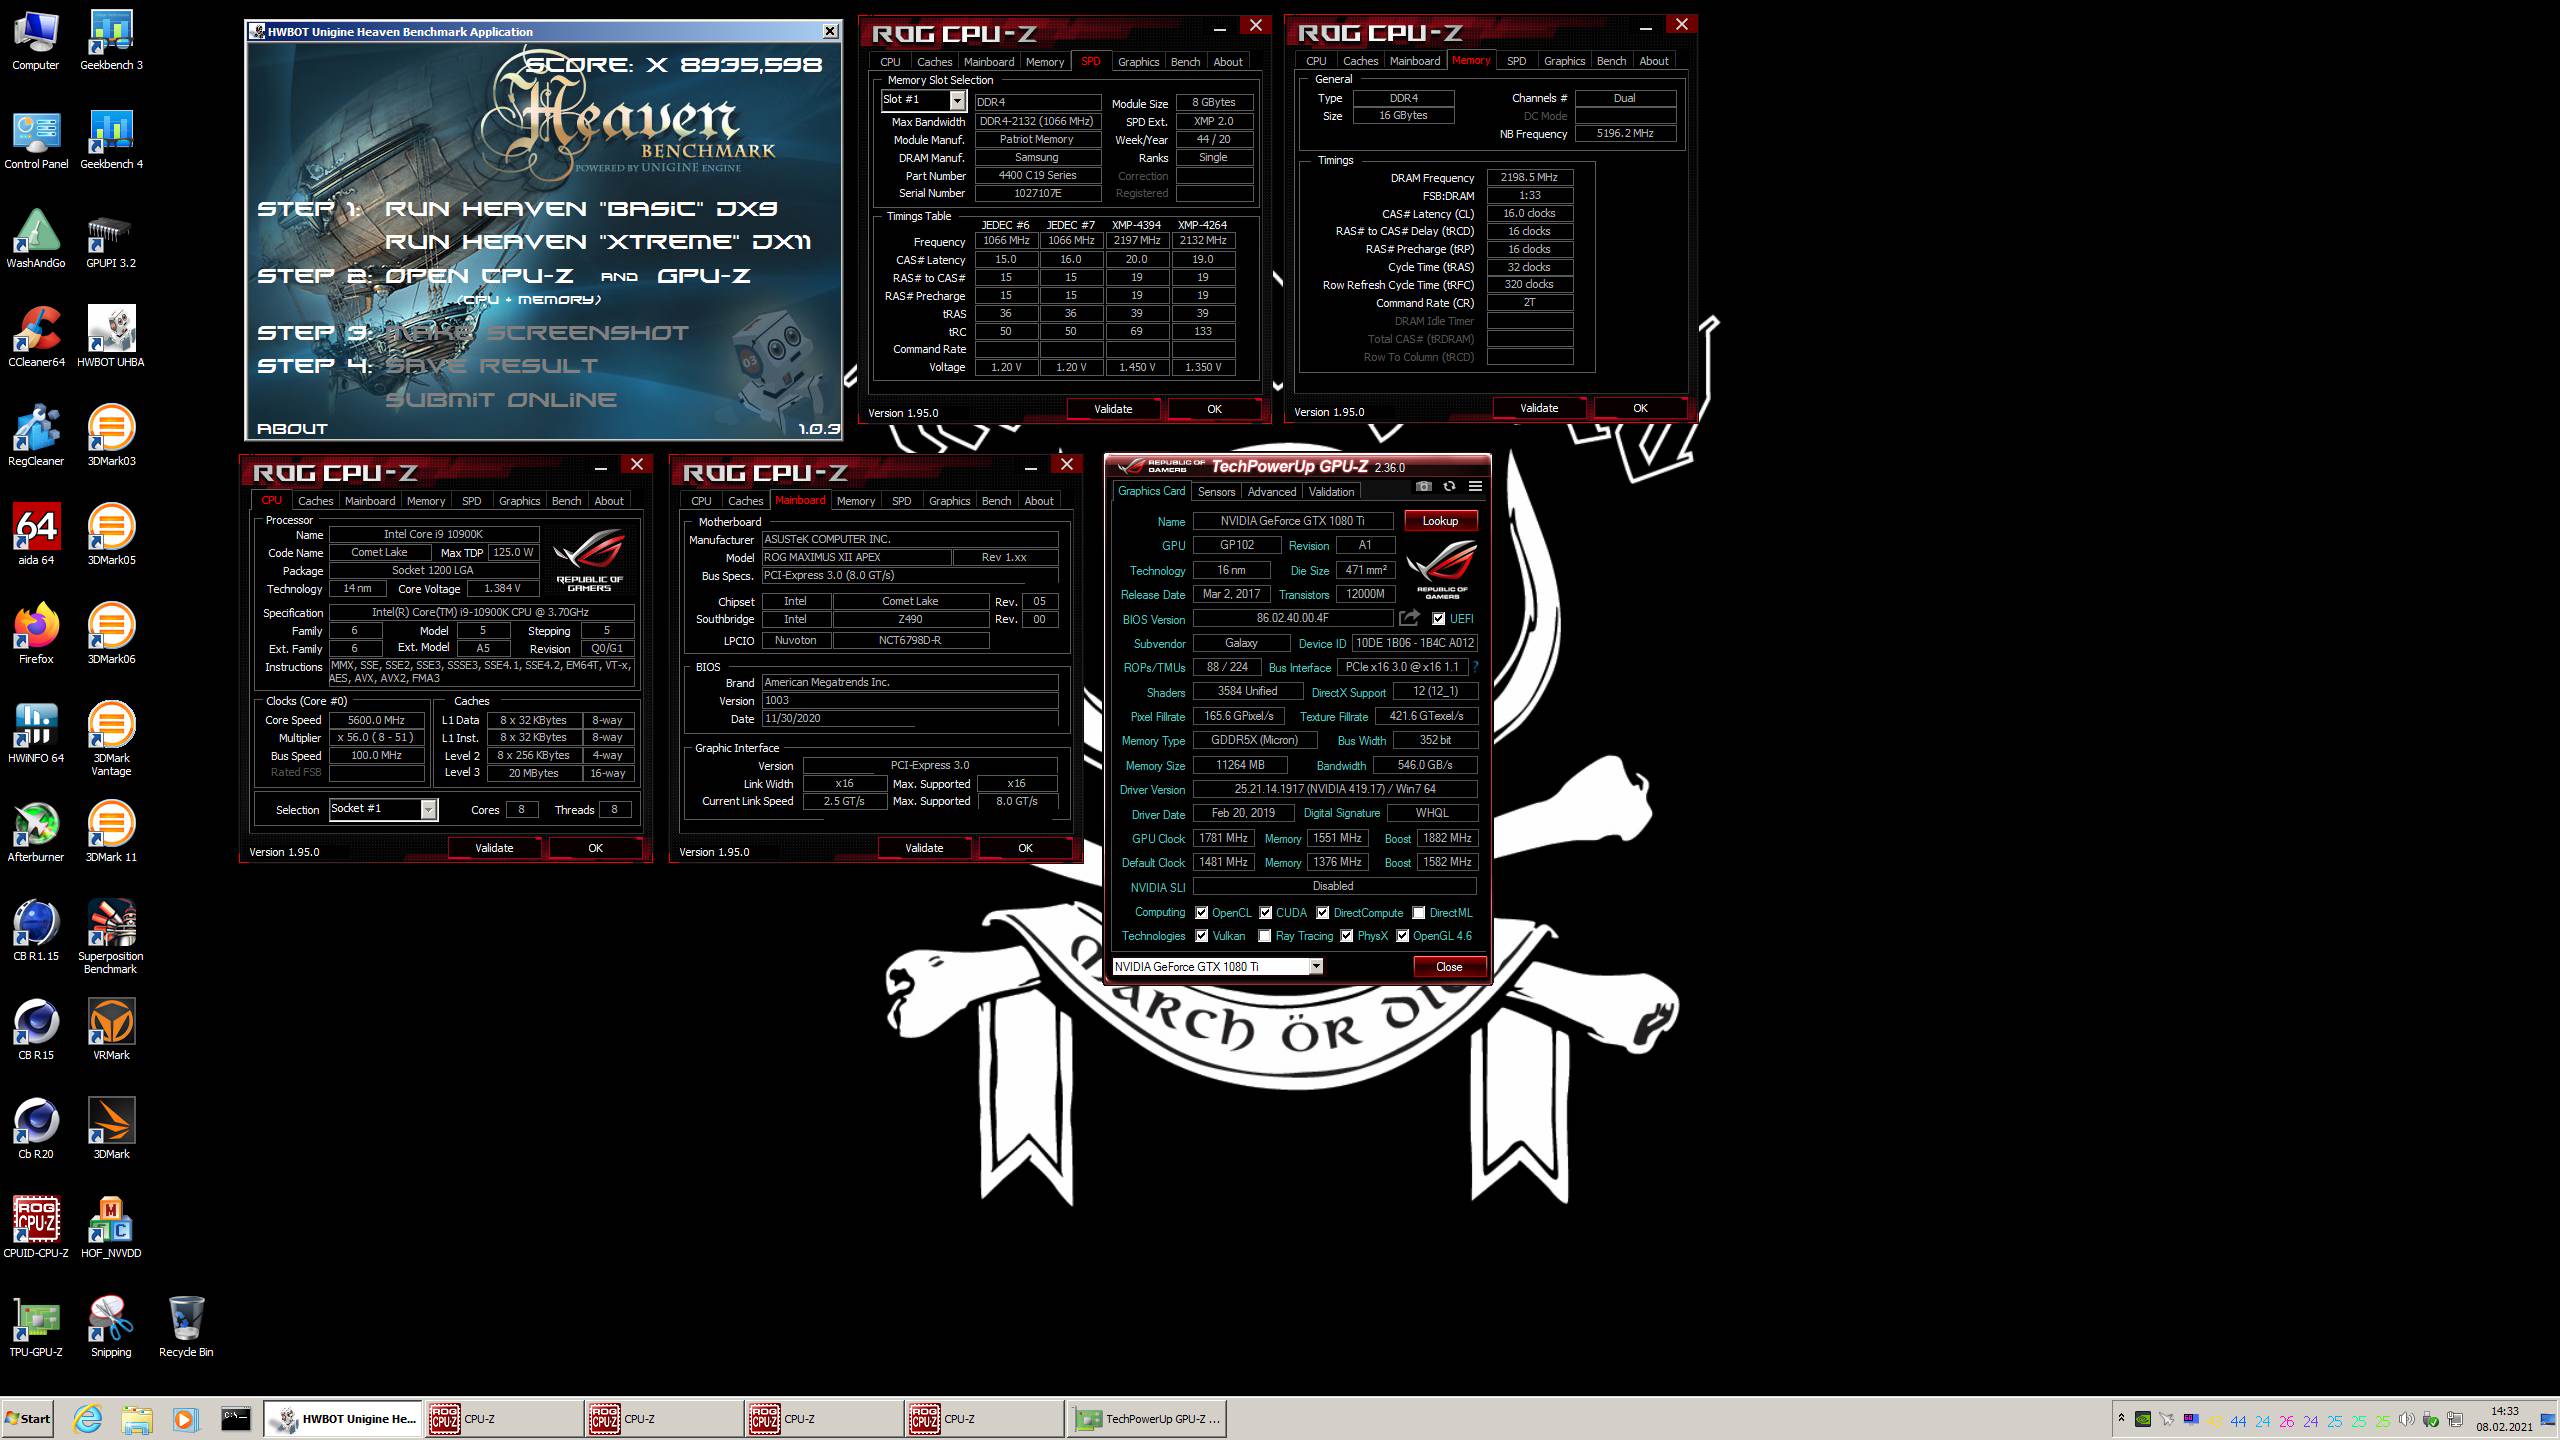Open Windows Explorer from the taskbar
This screenshot has height=1440, width=2560.
(137, 1418)
